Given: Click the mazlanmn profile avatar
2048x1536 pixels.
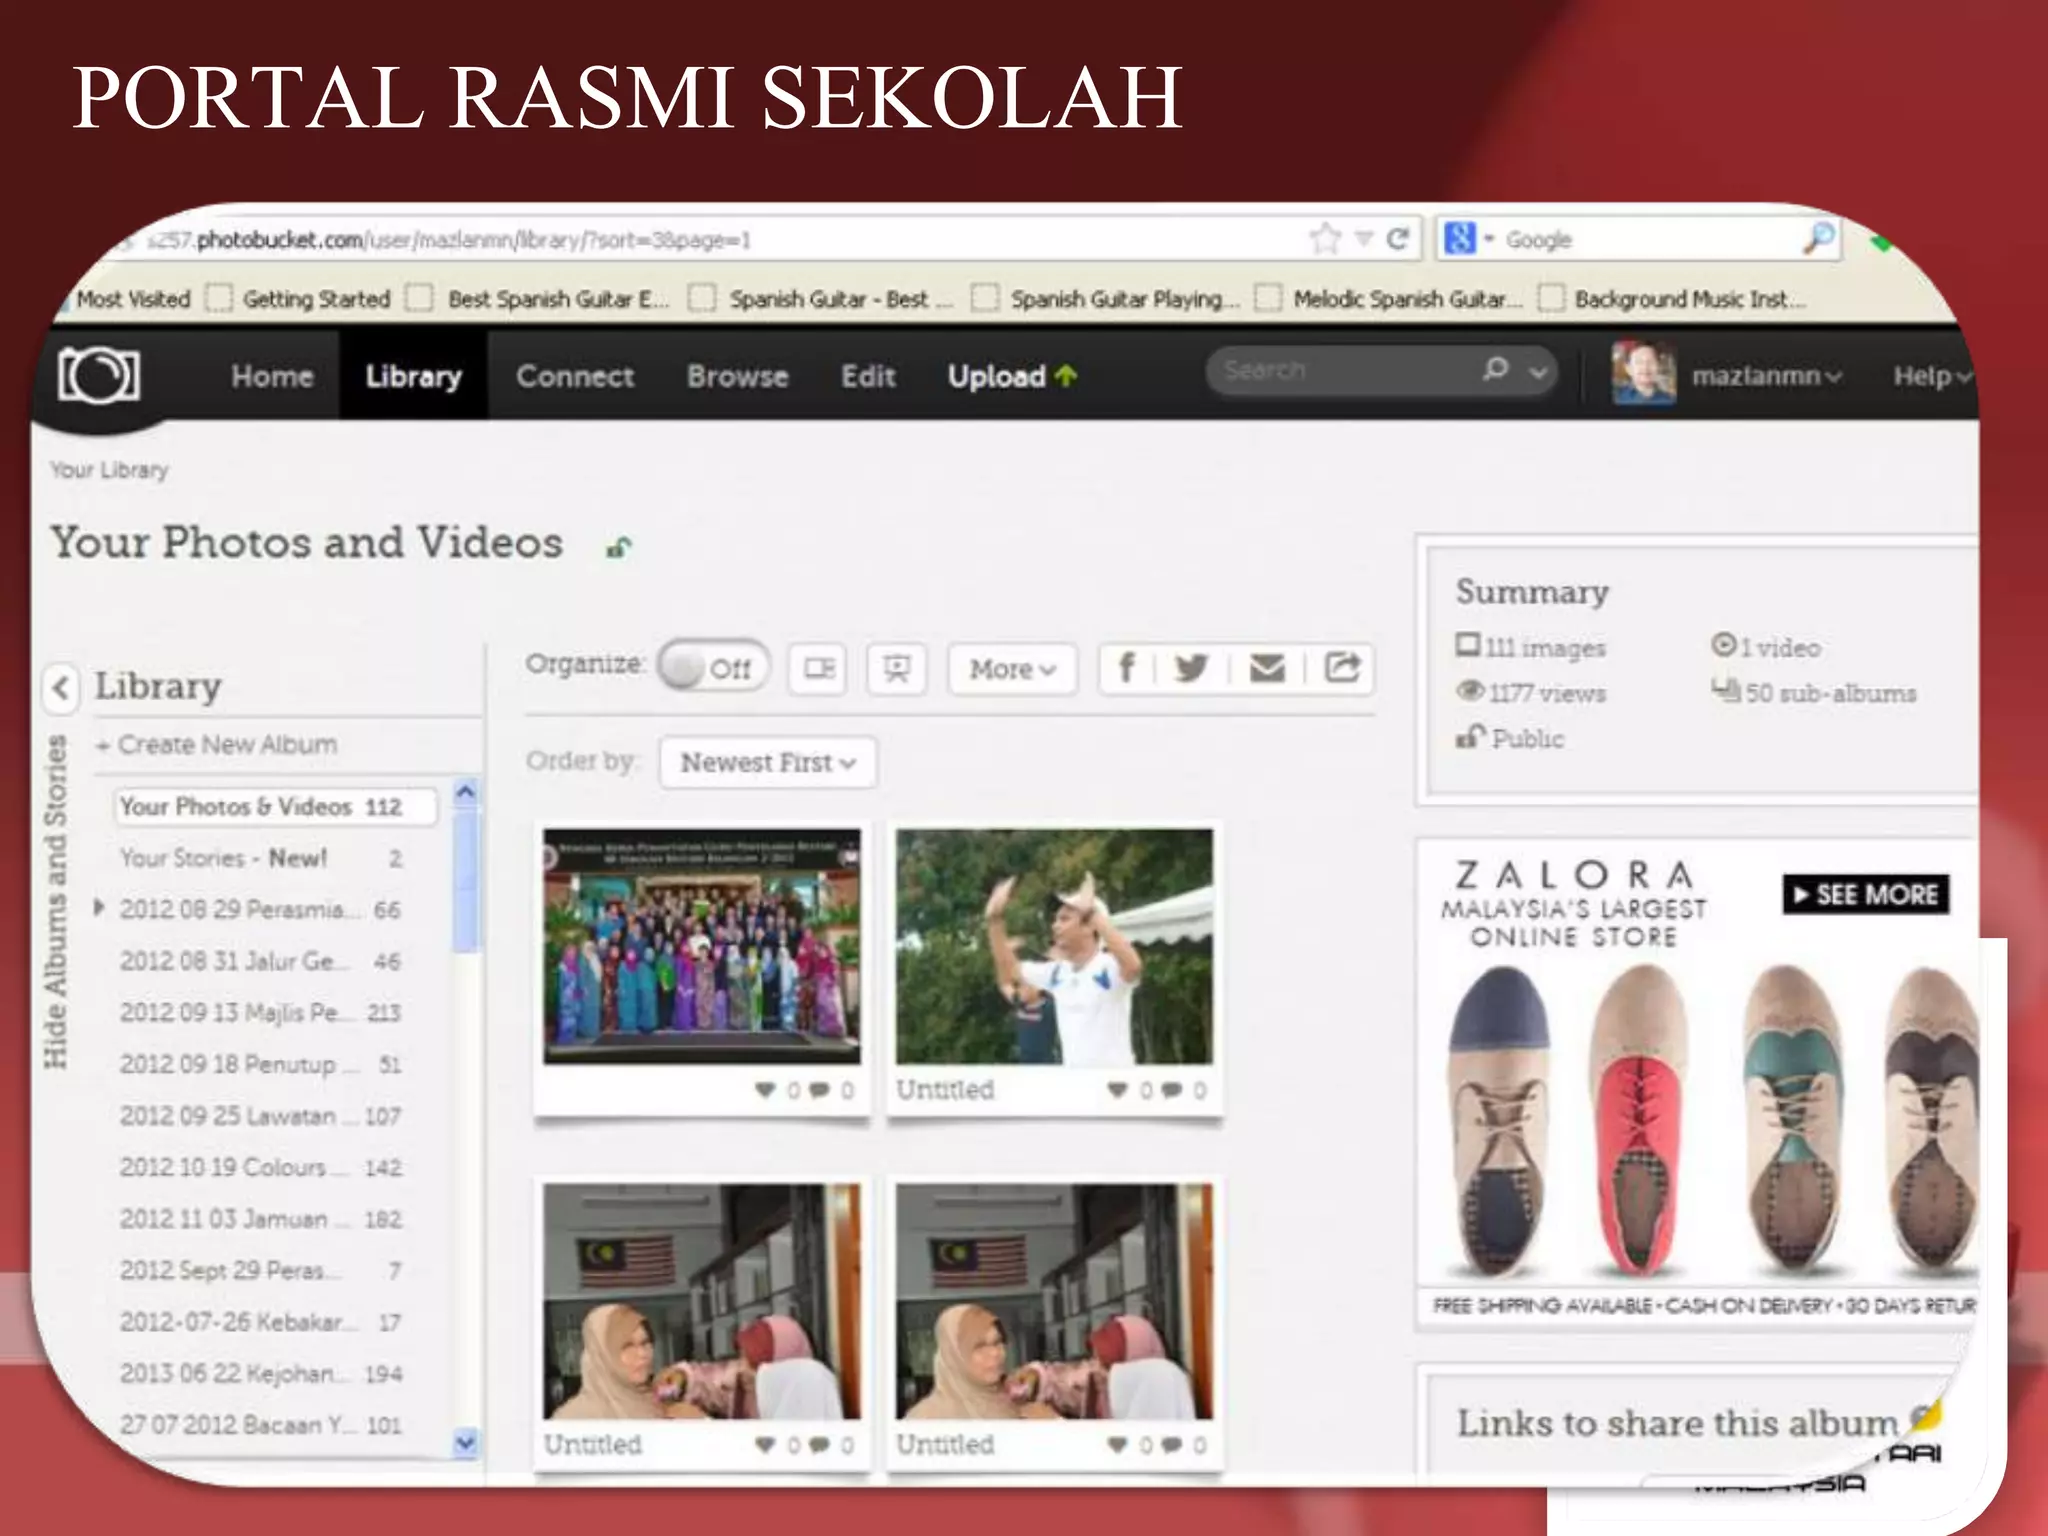Looking at the screenshot, I should tap(1644, 373).
